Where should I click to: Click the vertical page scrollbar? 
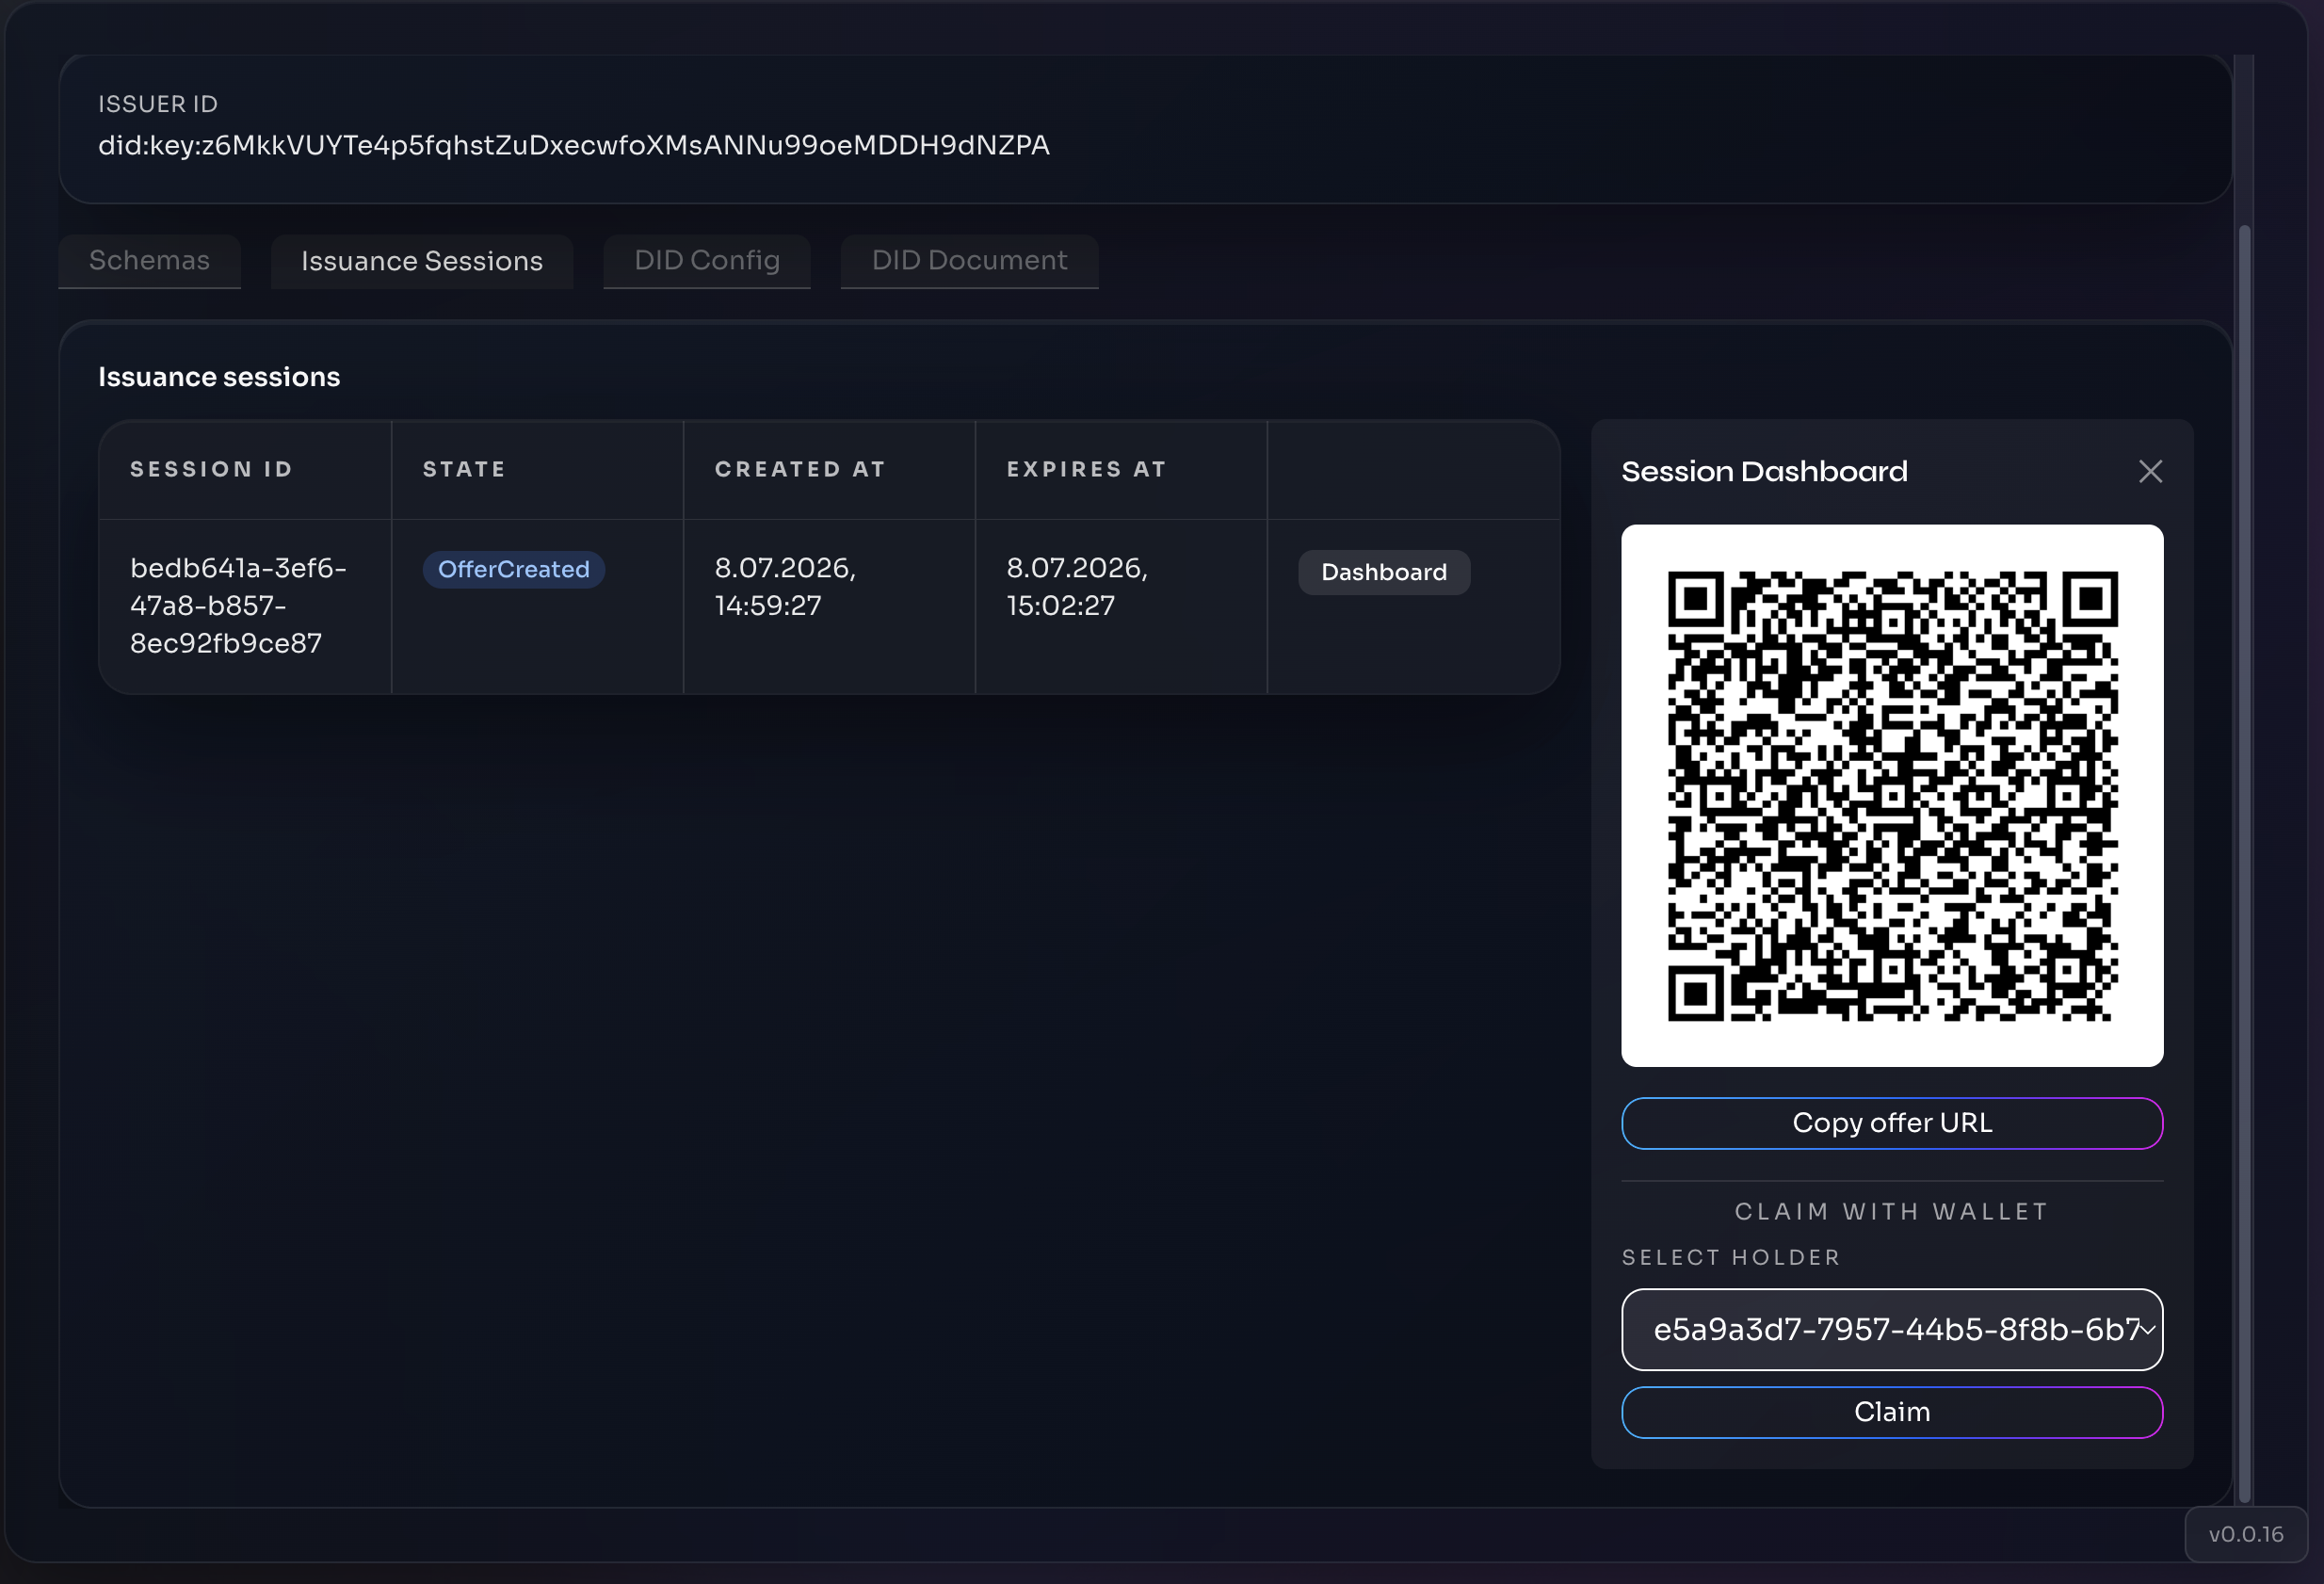[x=2244, y=862]
